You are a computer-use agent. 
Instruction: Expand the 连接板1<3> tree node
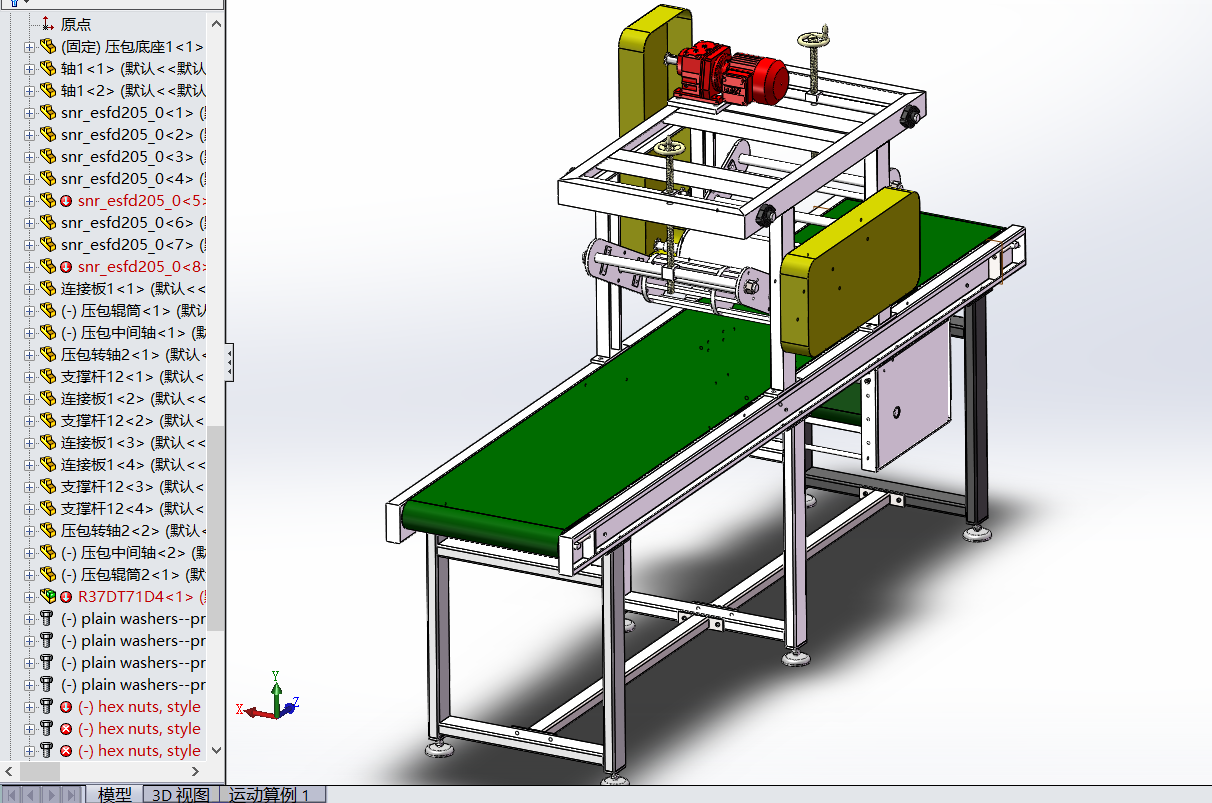click(x=29, y=443)
